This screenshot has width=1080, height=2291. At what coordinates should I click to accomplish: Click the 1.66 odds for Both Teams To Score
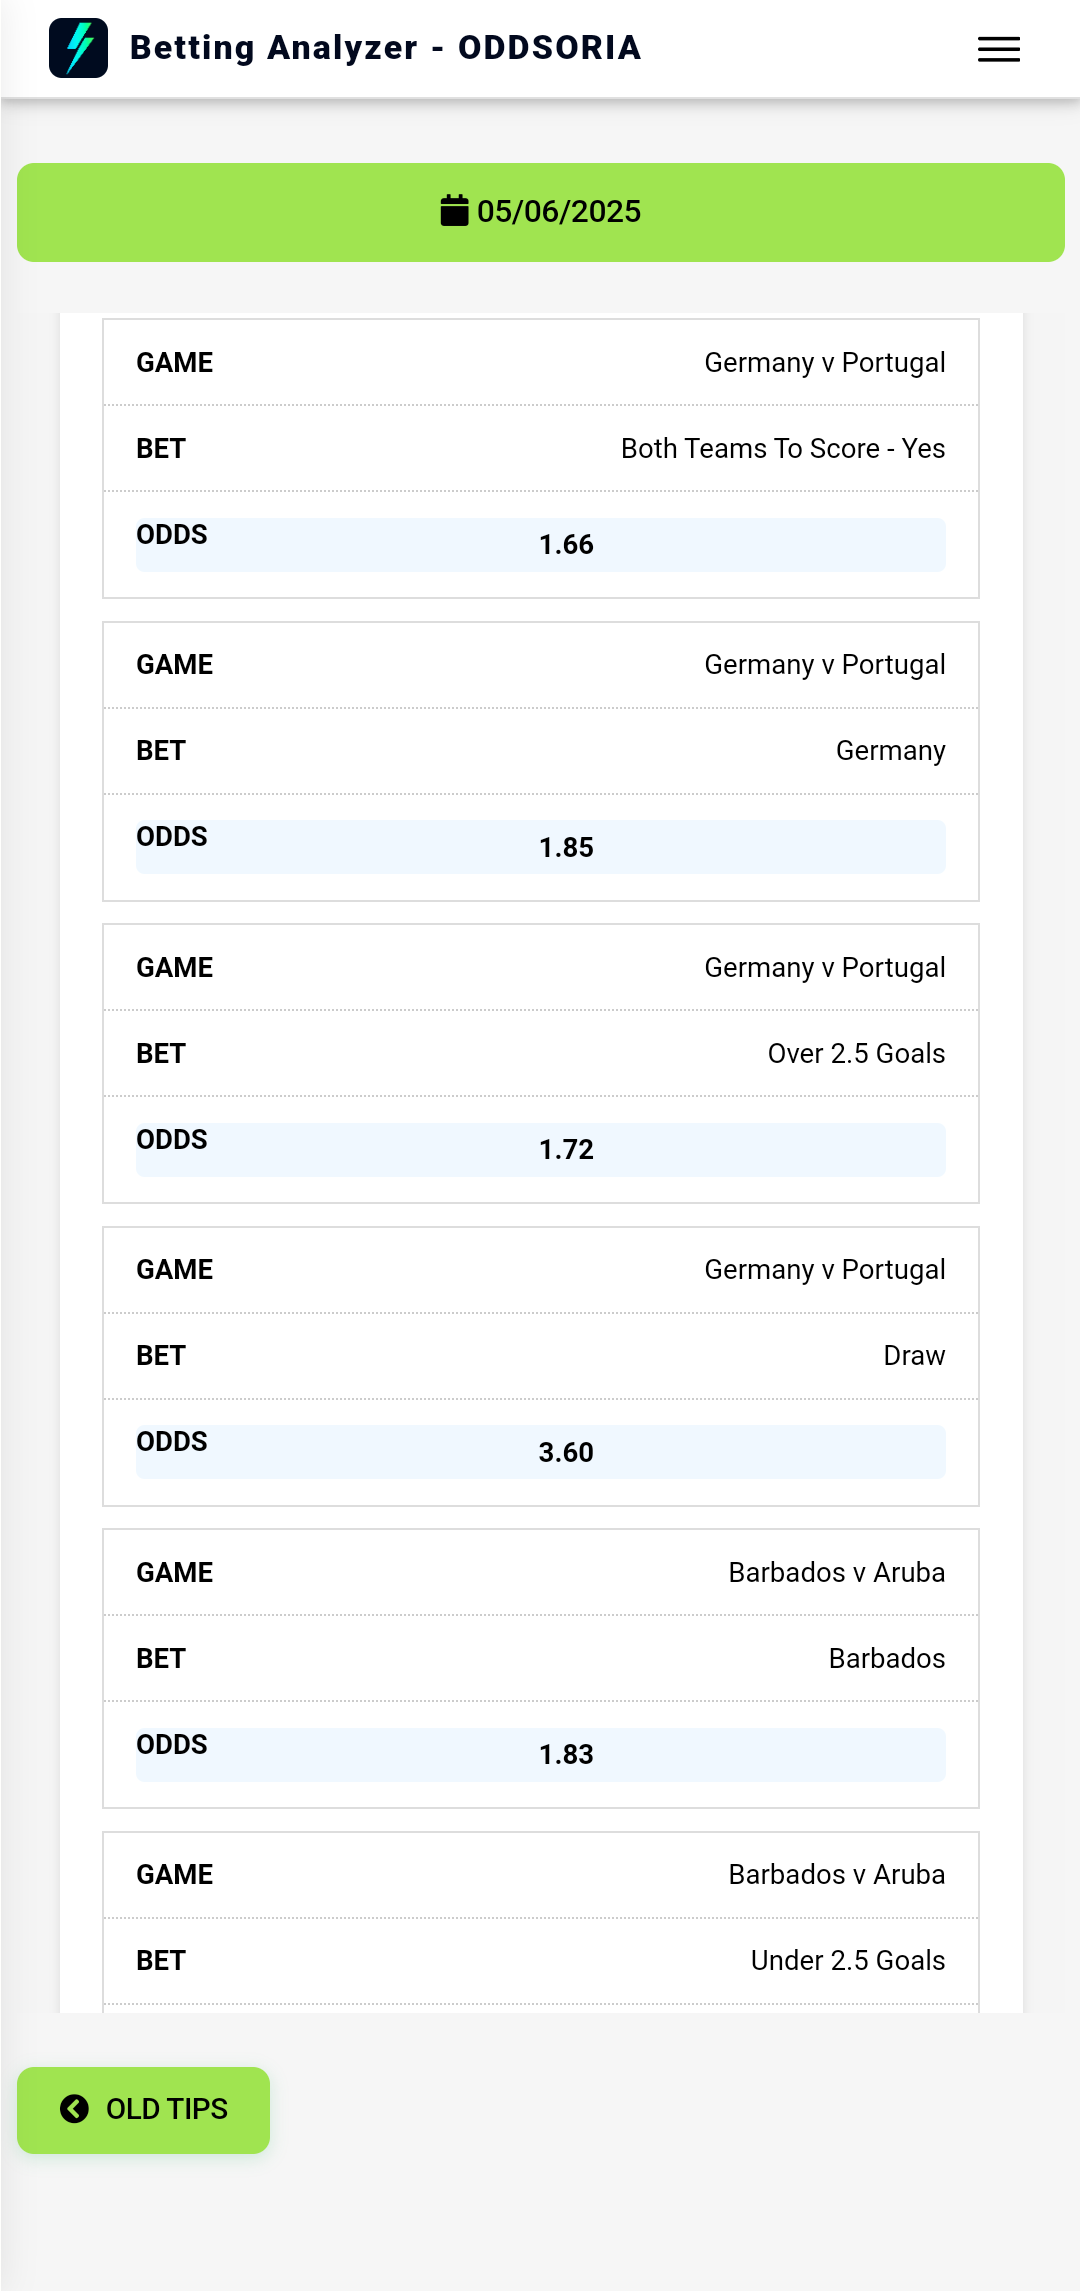566,545
